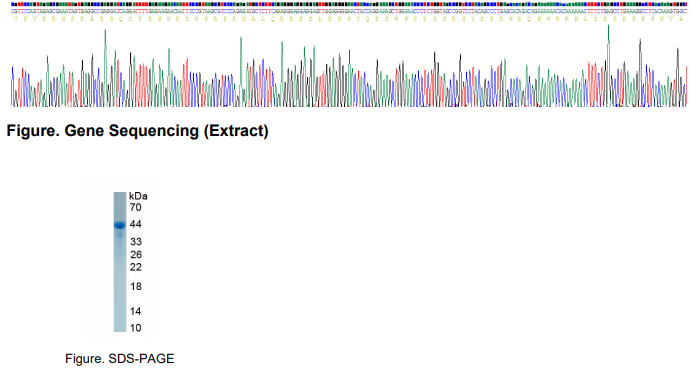The height and width of the screenshot is (370, 693).
Task: Click the 70 kDa marker label
Action: point(136,207)
